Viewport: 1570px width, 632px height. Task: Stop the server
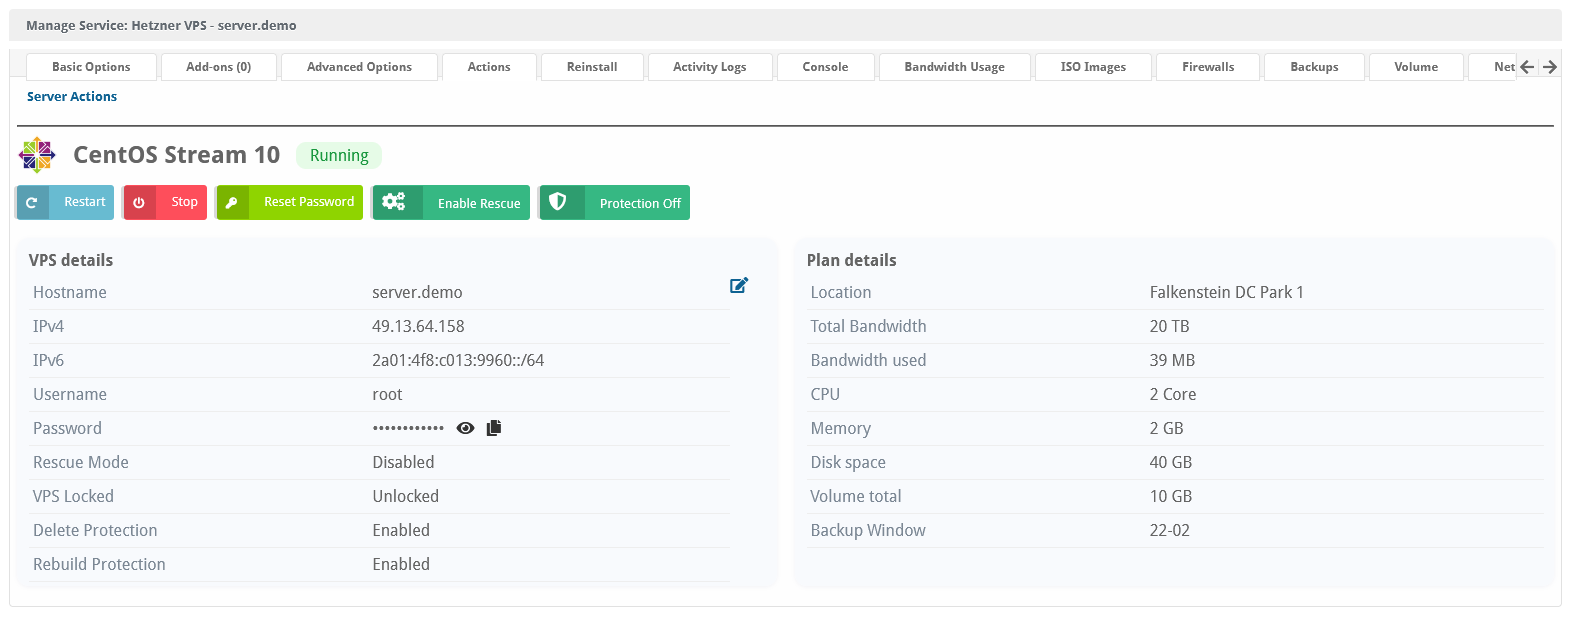click(165, 202)
